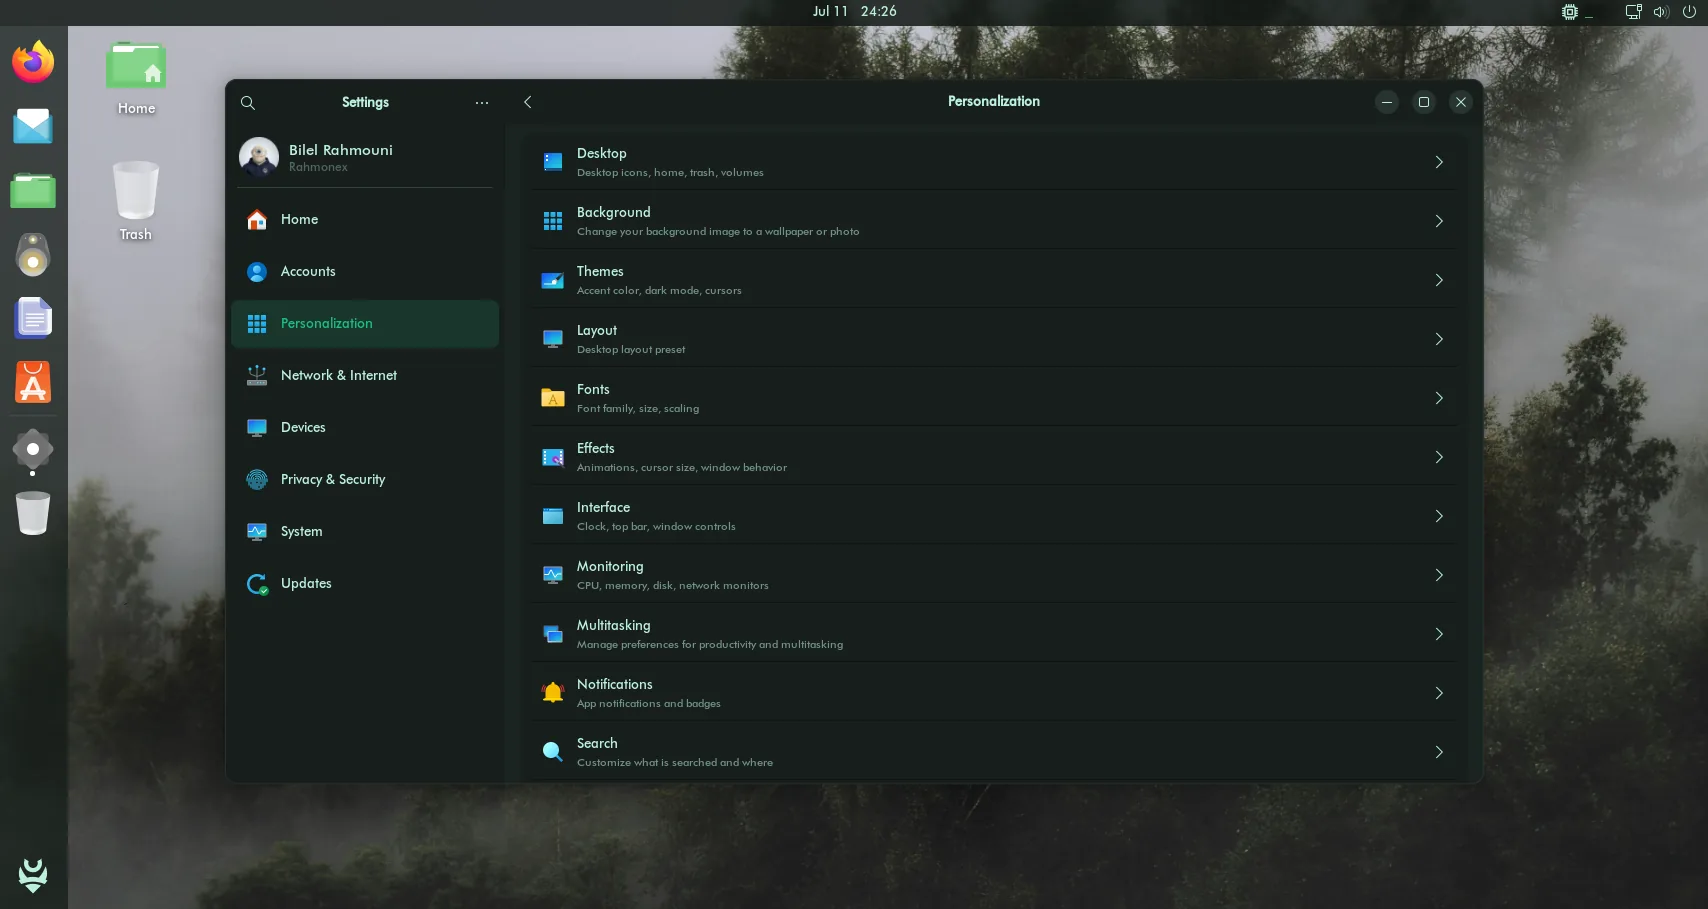This screenshot has height=909, width=1708.
Task: Select the Trash desktop icon
Action: pyautogui.click(x=136, y=201)
